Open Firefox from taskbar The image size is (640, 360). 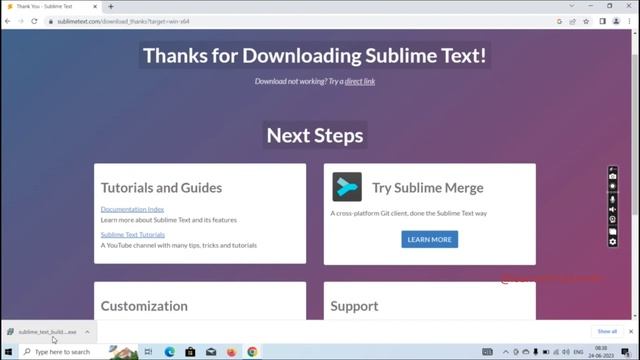[231, 351]
